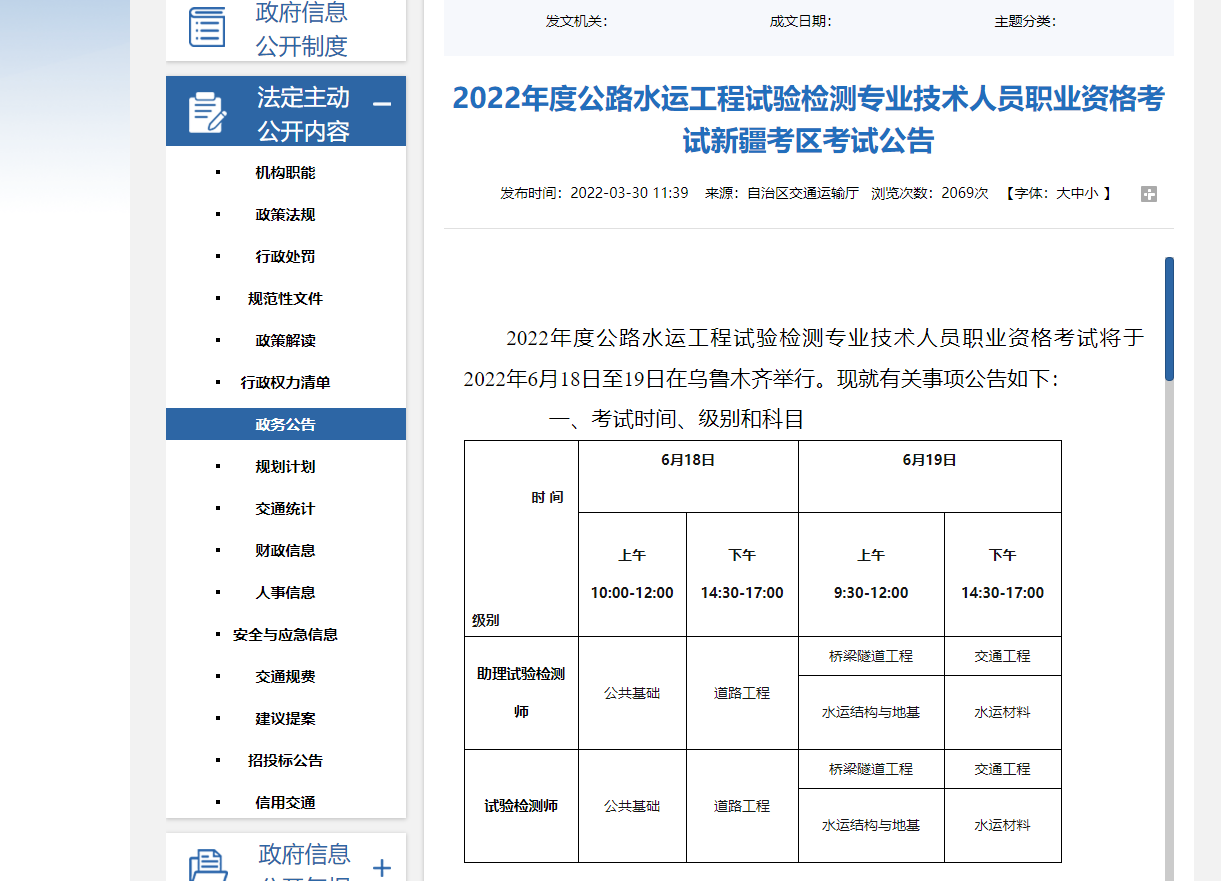
Task: Open 人事信息 in the sidebar
Action: [285, 593]
